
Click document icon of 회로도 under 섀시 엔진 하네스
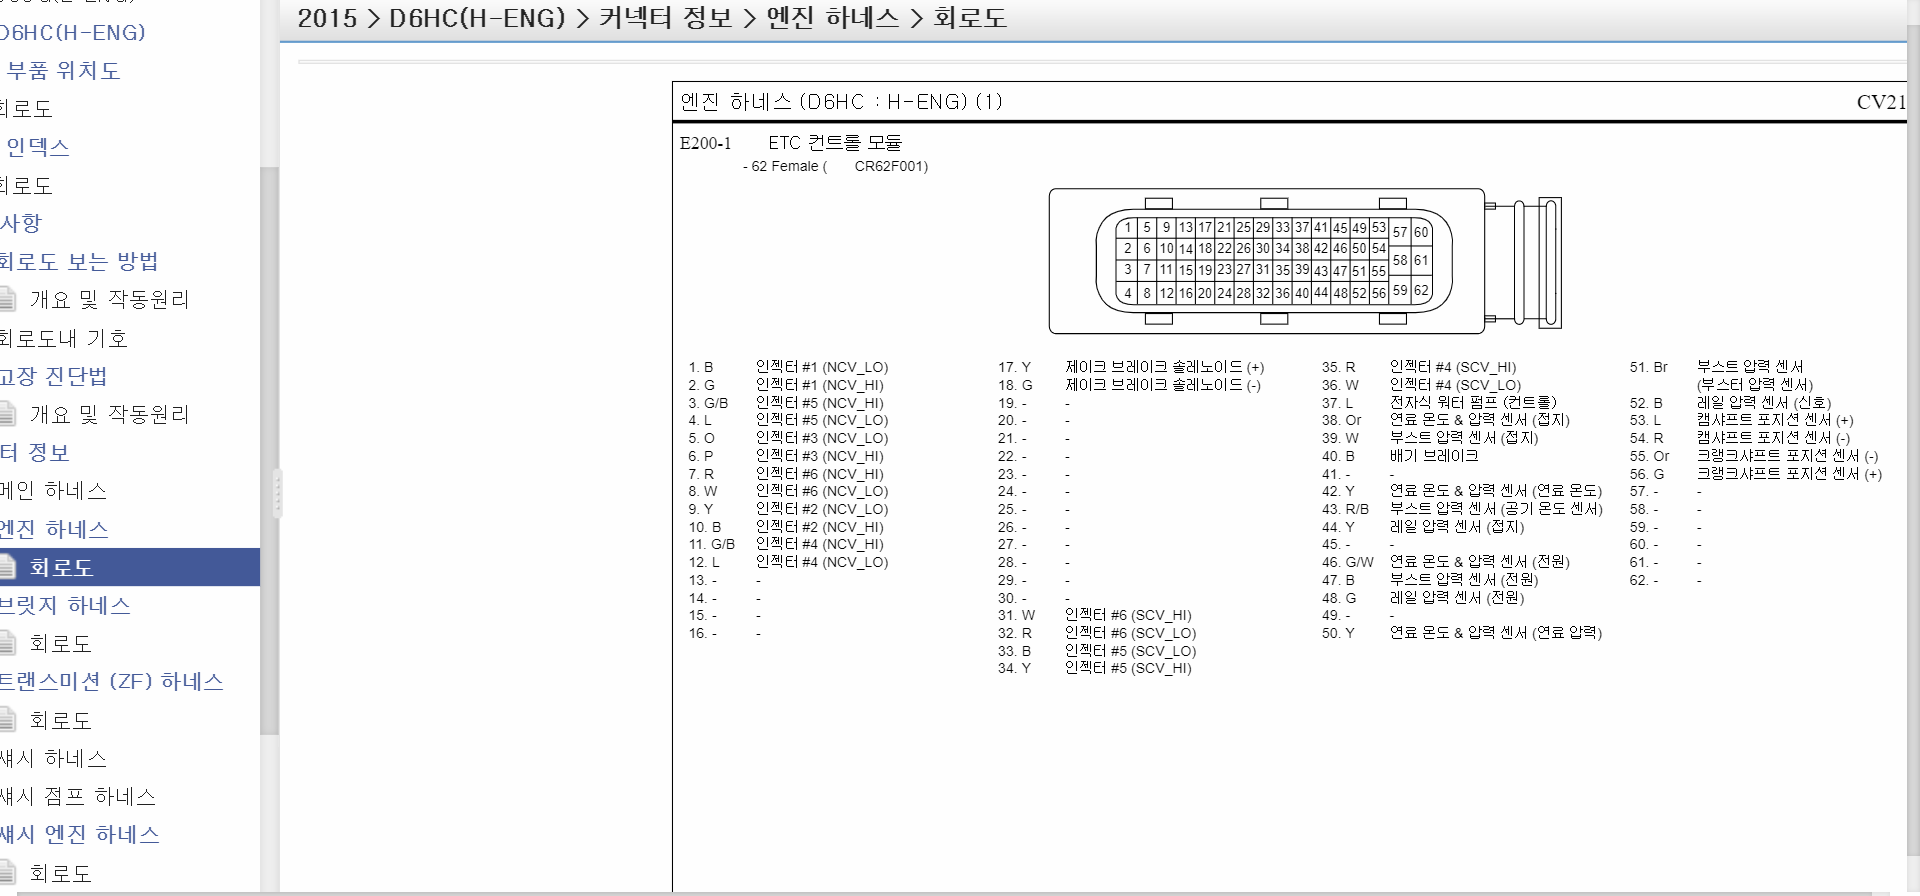click(x=8, y=874)
